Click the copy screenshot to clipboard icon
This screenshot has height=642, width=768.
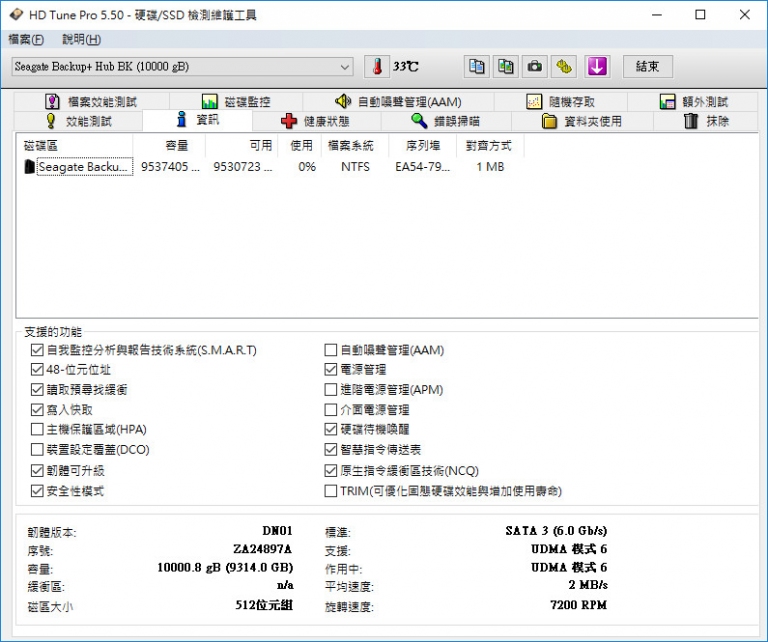point(505,66)
